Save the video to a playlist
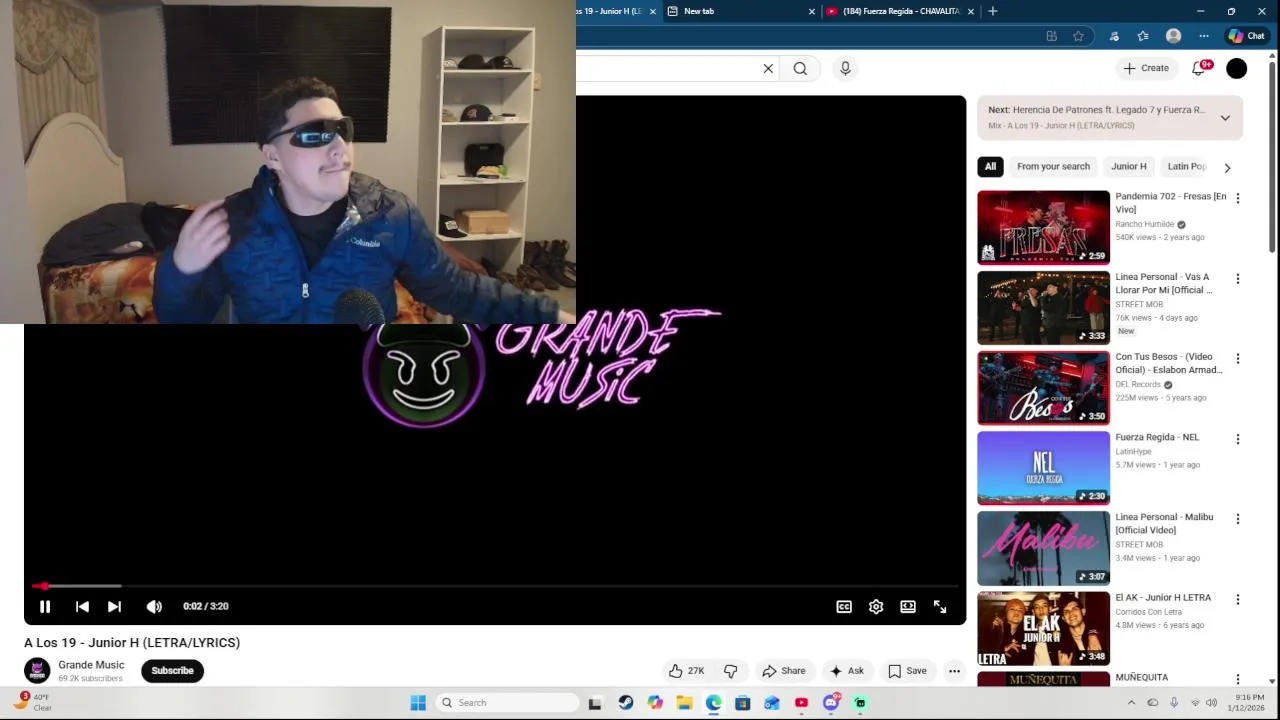The height and width of the screenshot is (720, 1280). click(x=908, y=671)
